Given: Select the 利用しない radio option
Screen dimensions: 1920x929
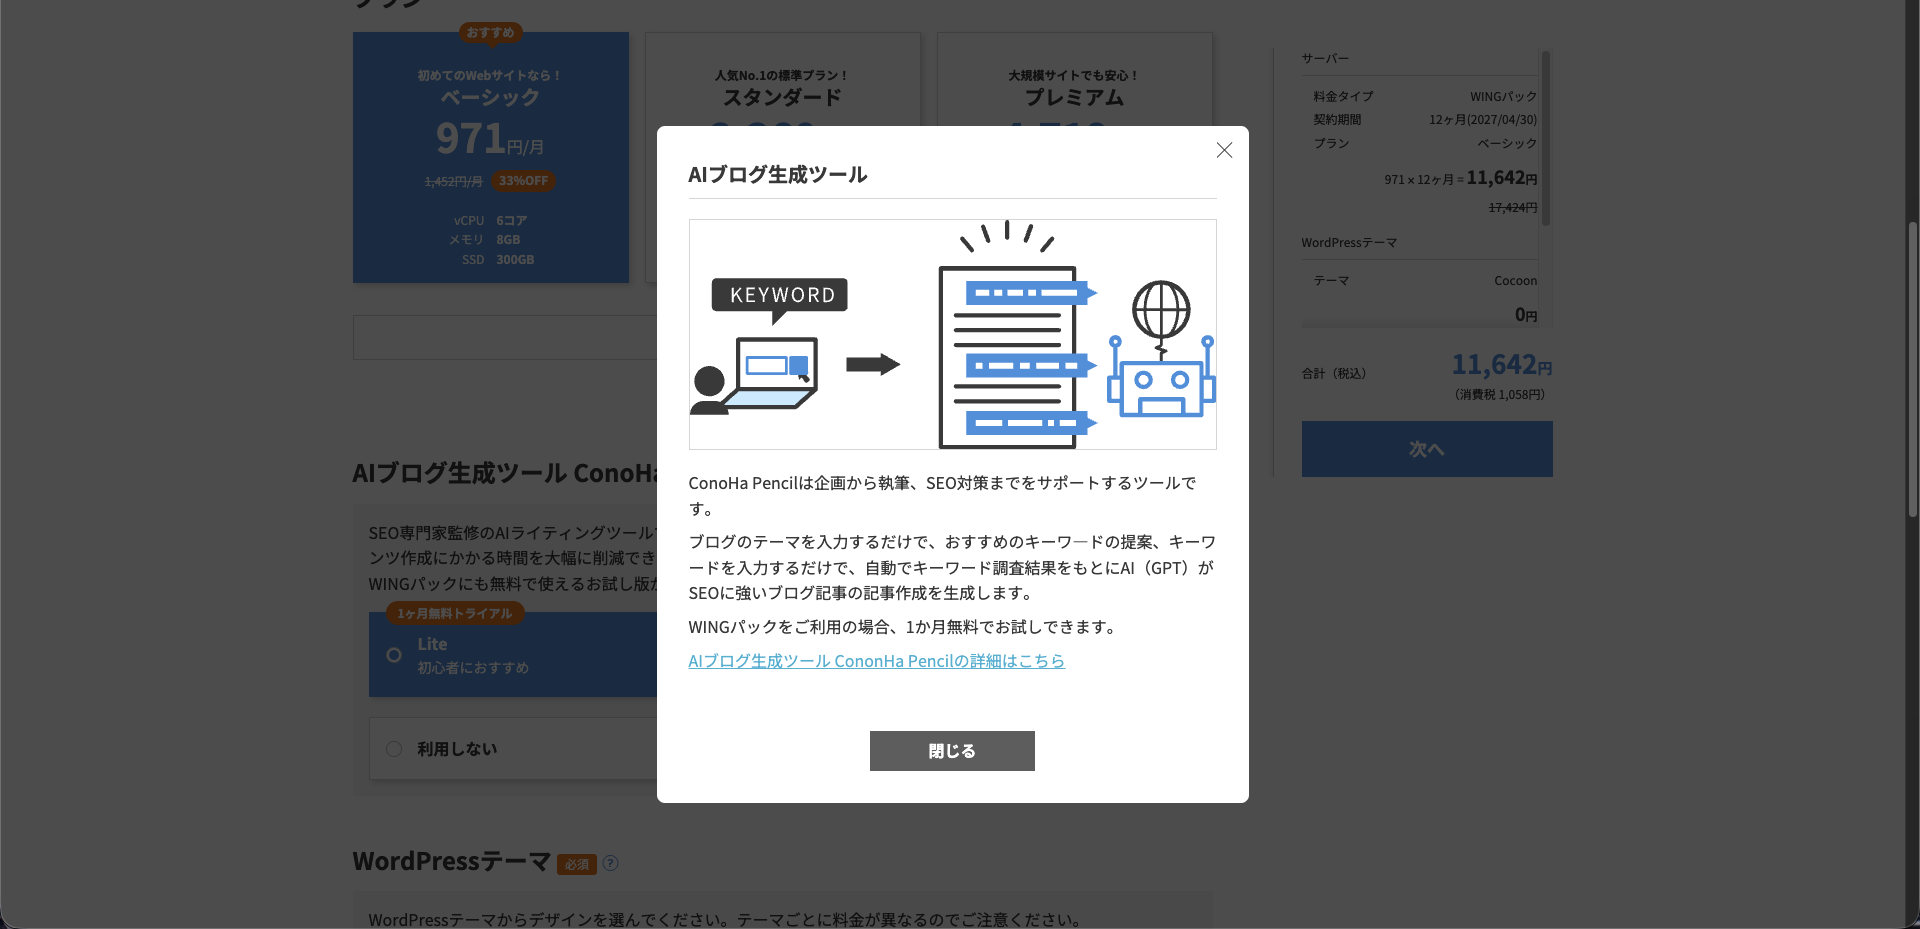Looking at the screenshot, I should [394, 749].
